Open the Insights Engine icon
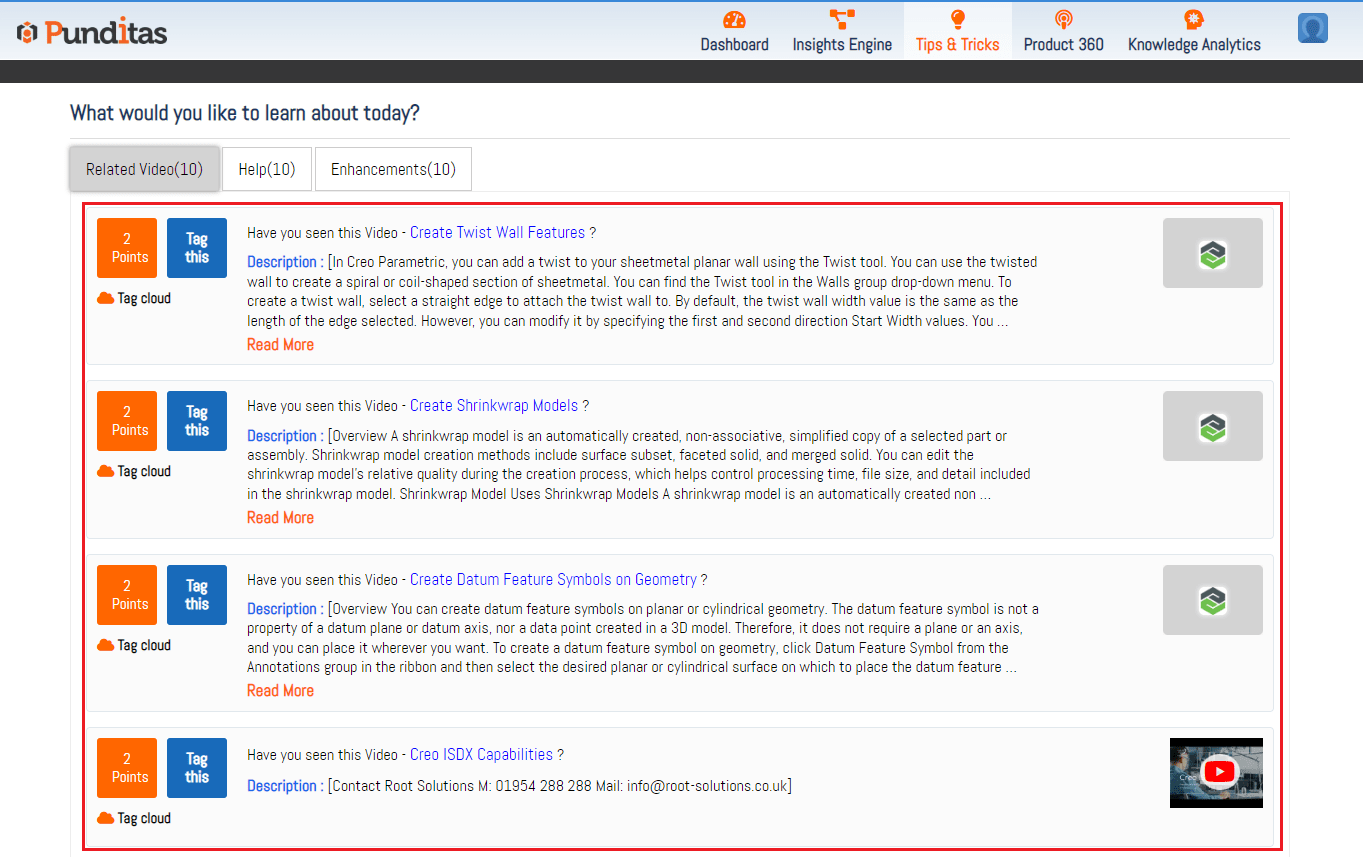 pos(842,20)
